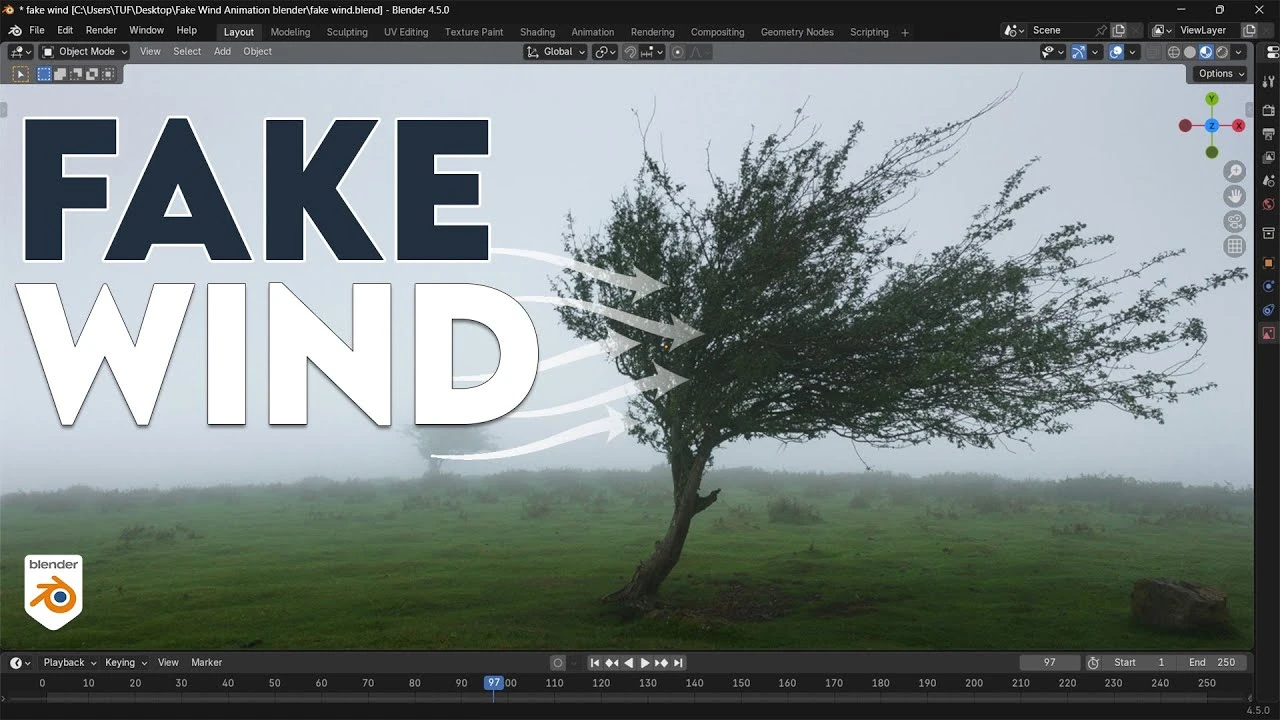Image resolution: width=1280 pixels, height=720 pixels.
Task: Choose the Set new selection mode icon
Action: point(44,74)
